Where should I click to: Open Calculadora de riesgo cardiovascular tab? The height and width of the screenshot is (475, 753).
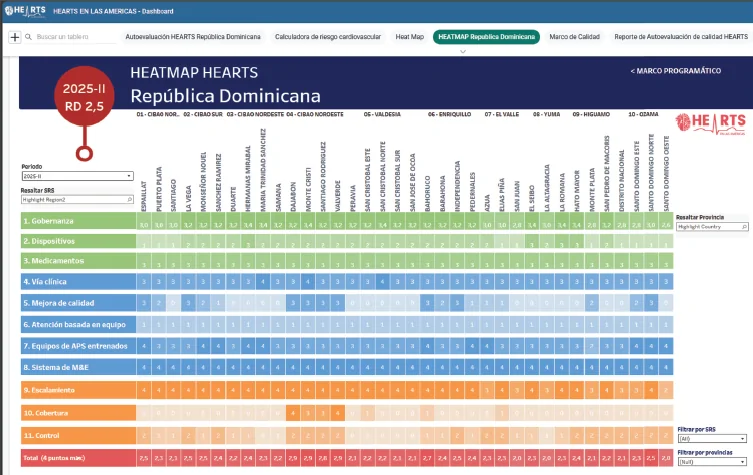pyautogui.click(x=328, y=37)
